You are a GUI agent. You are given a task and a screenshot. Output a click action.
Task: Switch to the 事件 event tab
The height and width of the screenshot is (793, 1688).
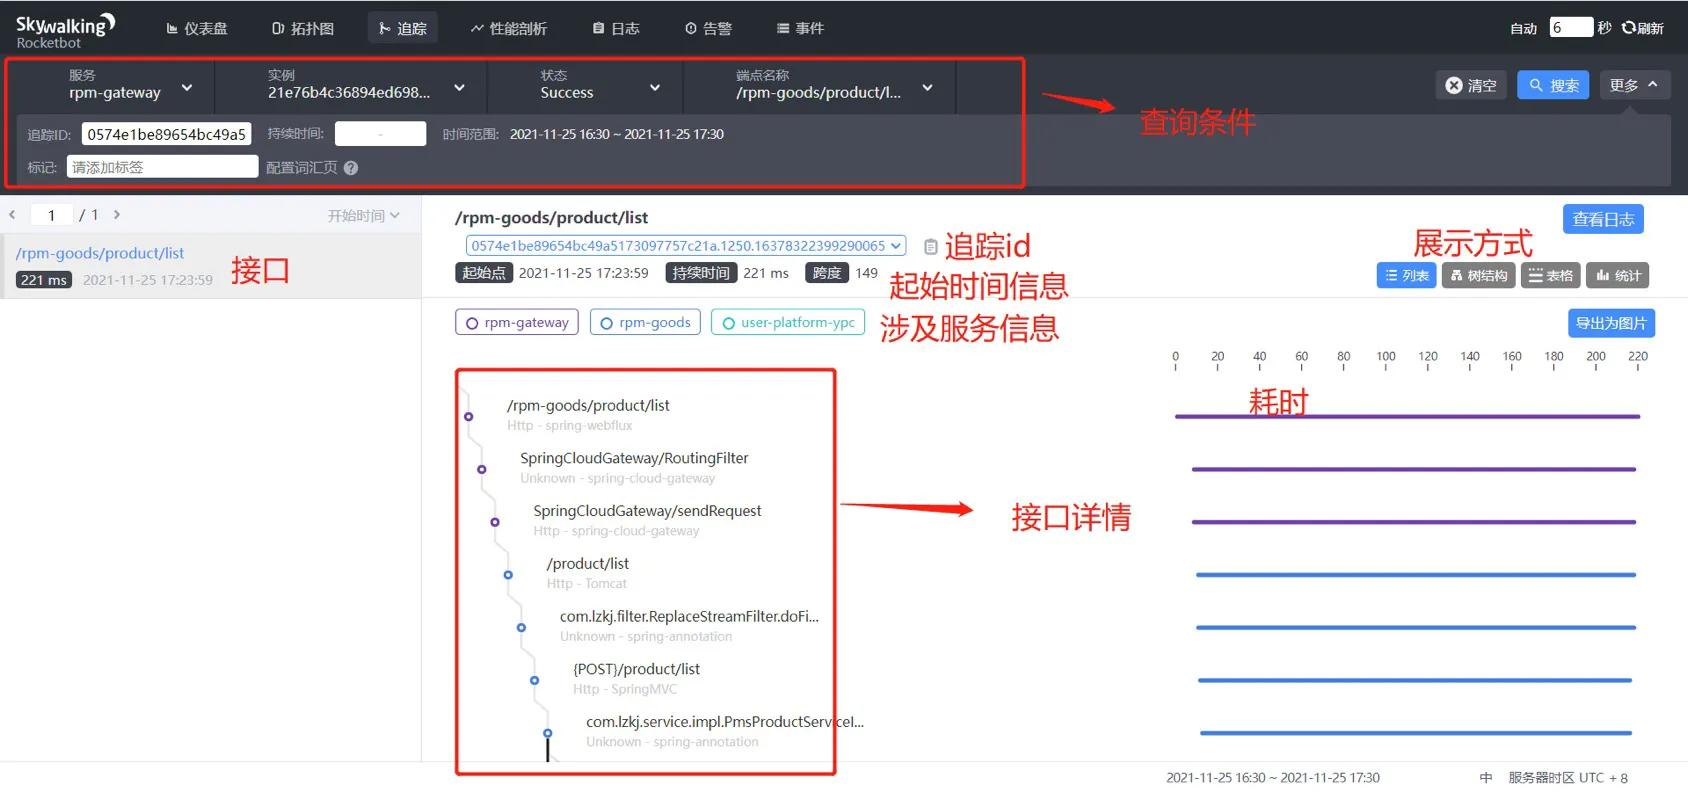coord(801,29)
